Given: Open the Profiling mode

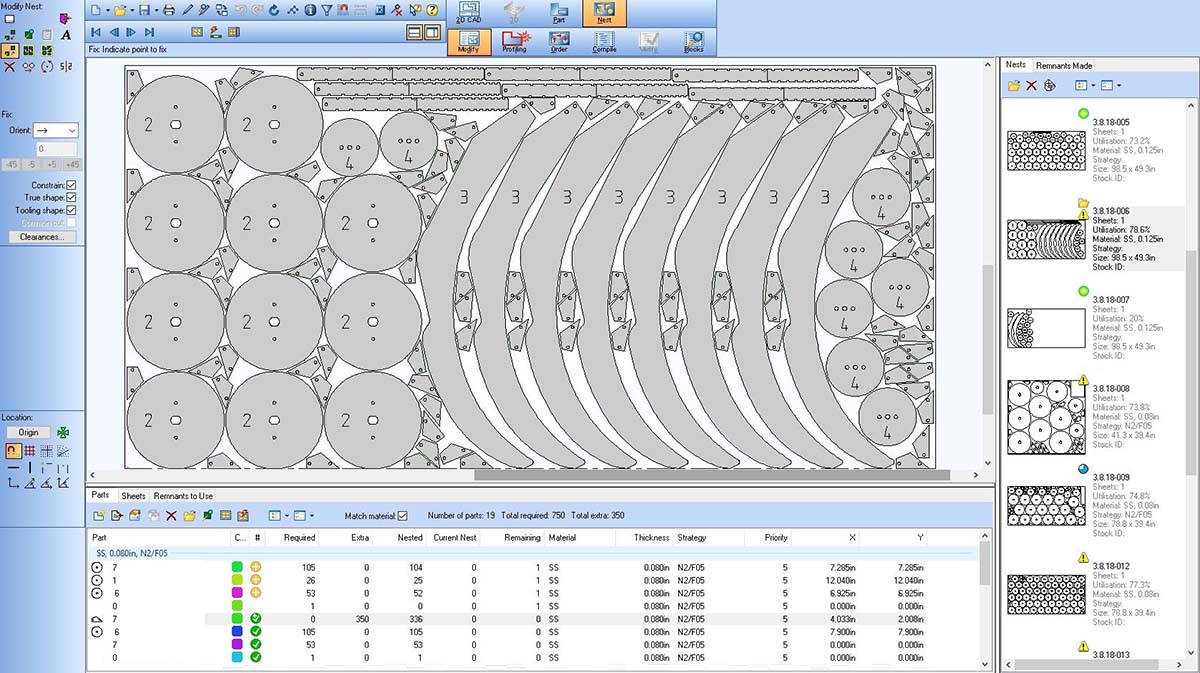Looking at the screenshot, I should tap(514, 42).
